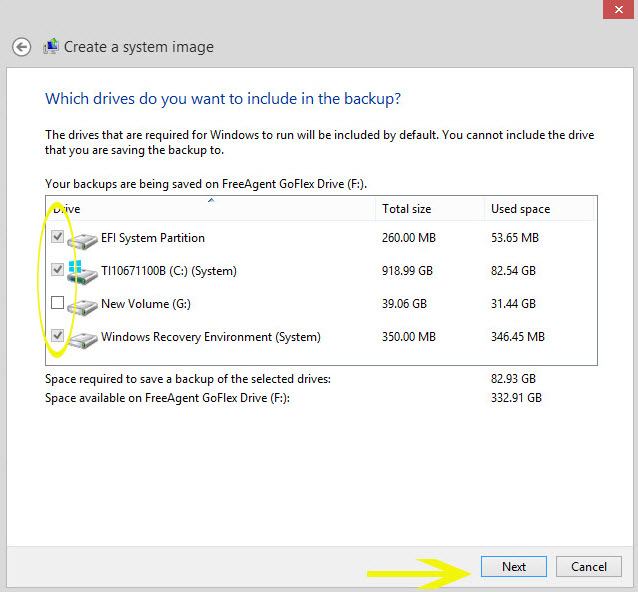Toggle the EFI System Partition checkbox
The width and height of the screenshot is (638, 592).
pyautogui.click(x=58, y=237)
